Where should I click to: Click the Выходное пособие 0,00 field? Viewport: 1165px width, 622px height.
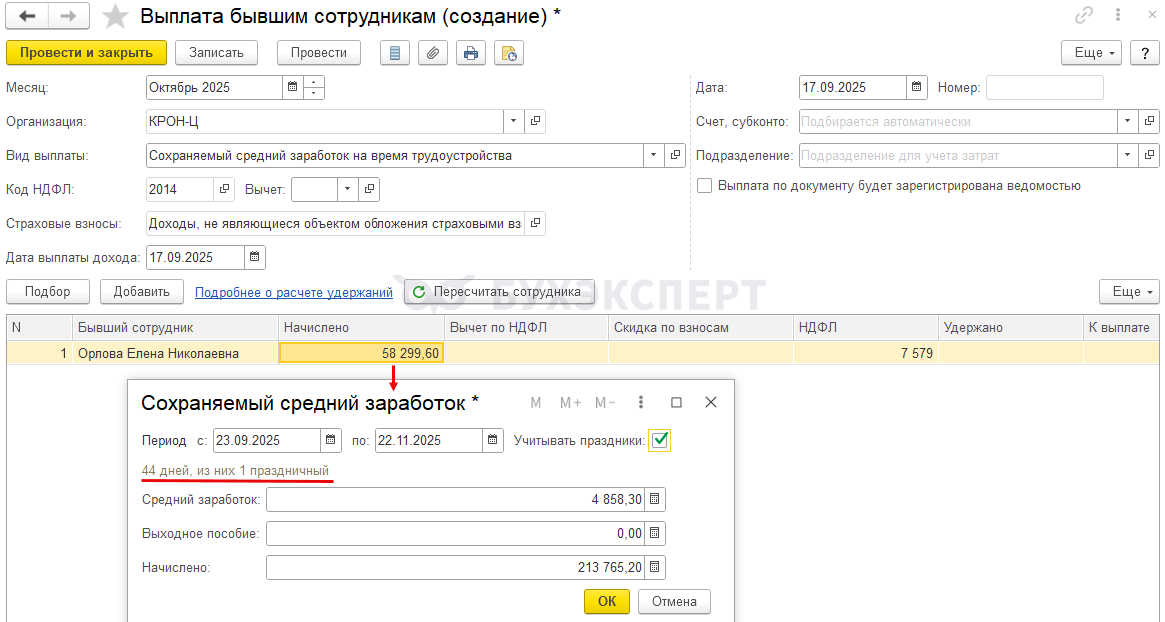[x=455, y=533]
